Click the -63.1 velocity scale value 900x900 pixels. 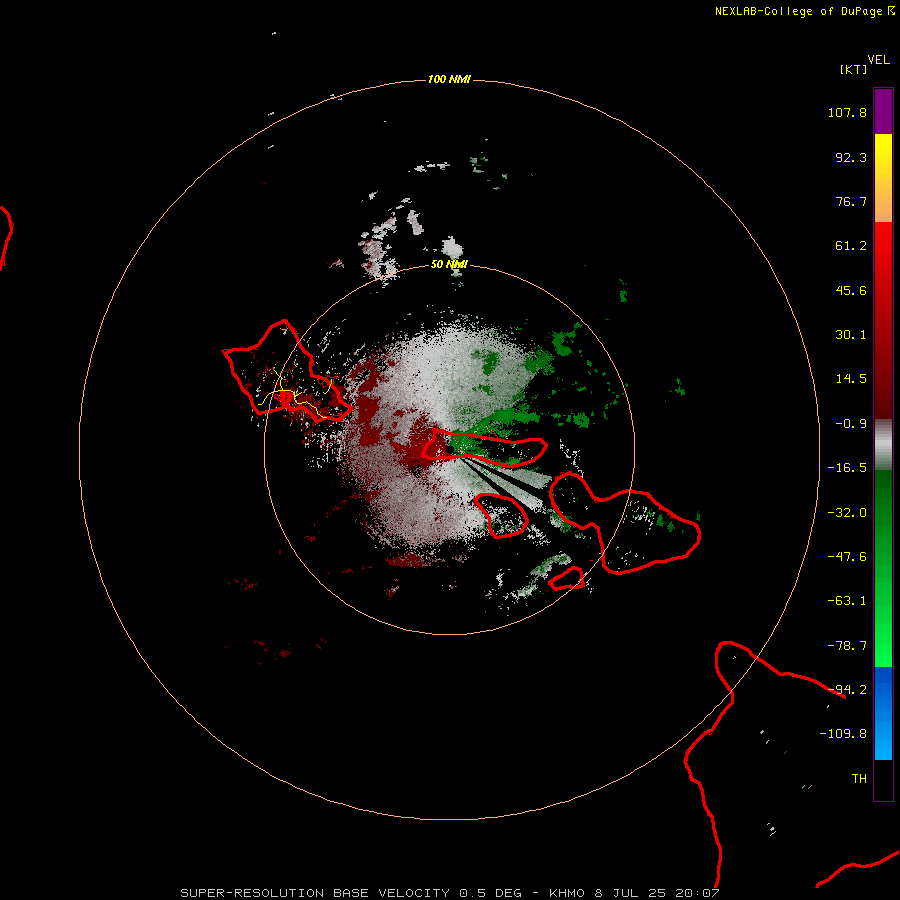point(847,601)
